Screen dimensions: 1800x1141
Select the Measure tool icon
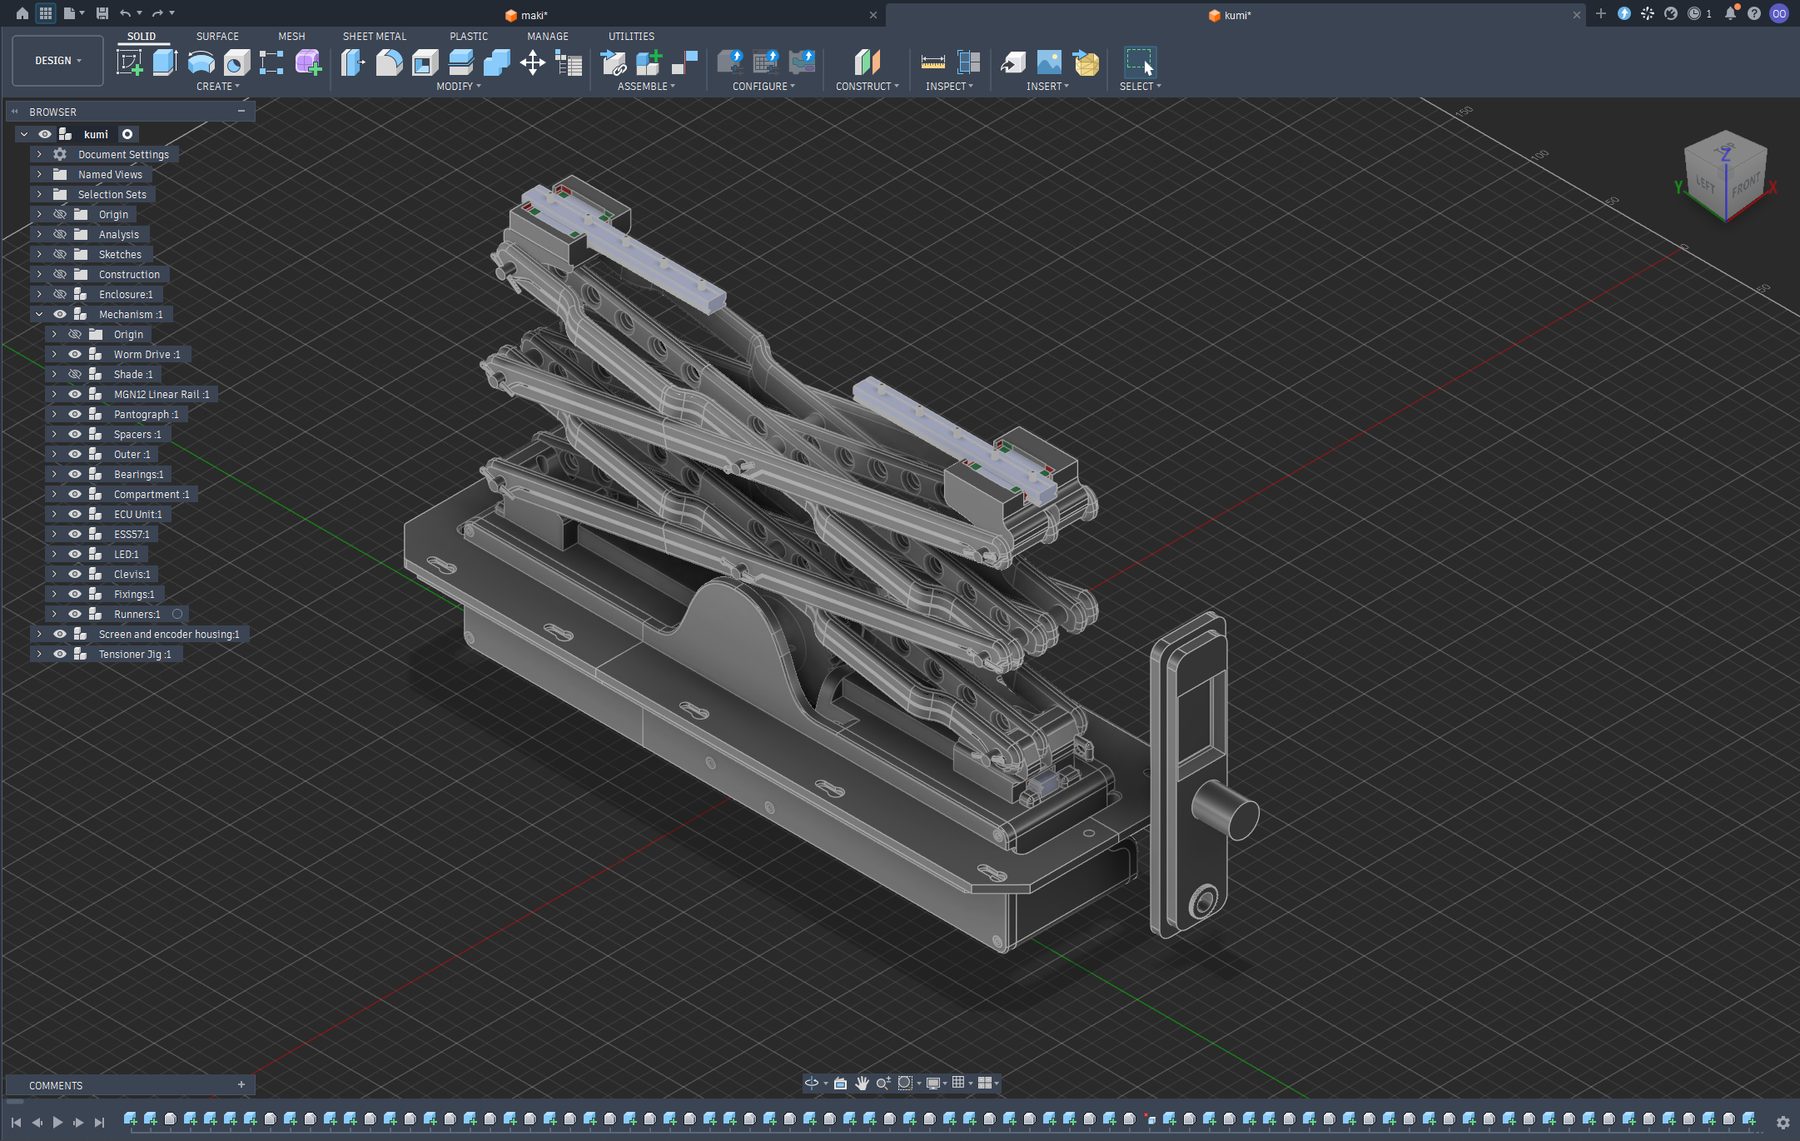tap(933, 62)
